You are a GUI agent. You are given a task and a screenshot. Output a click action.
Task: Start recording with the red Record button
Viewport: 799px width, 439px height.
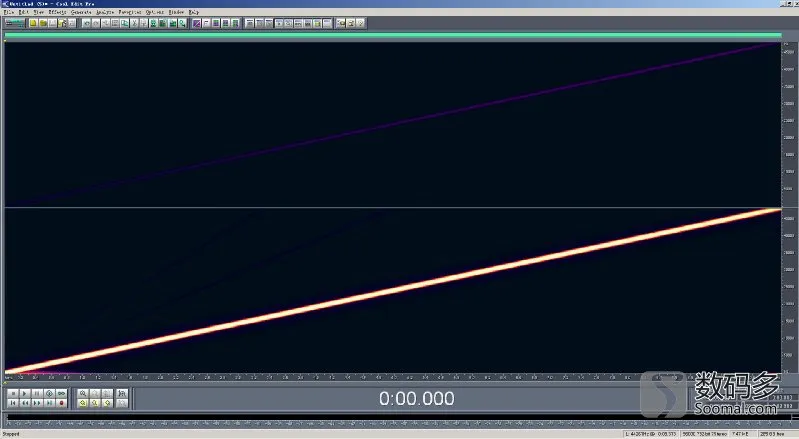[x=62, y=403]
